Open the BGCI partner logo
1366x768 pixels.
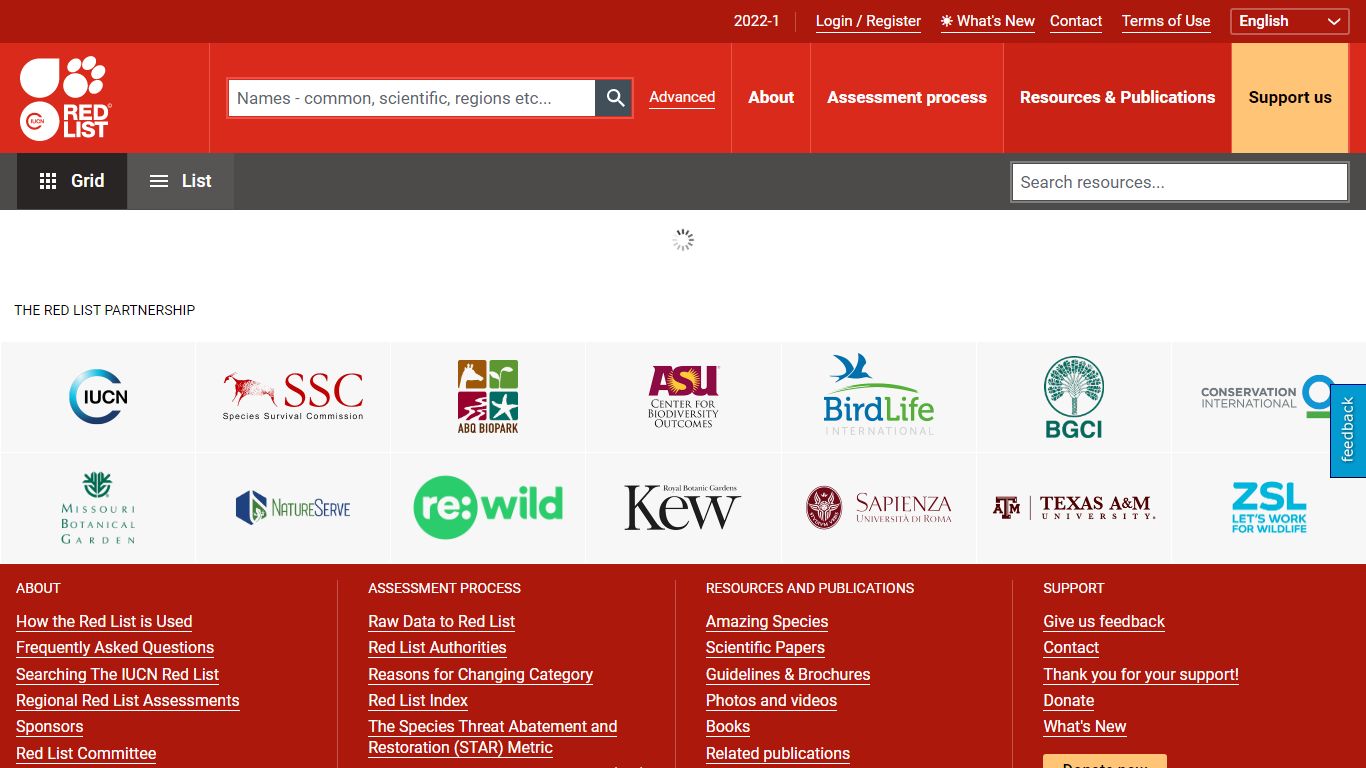pos(1073,397)
